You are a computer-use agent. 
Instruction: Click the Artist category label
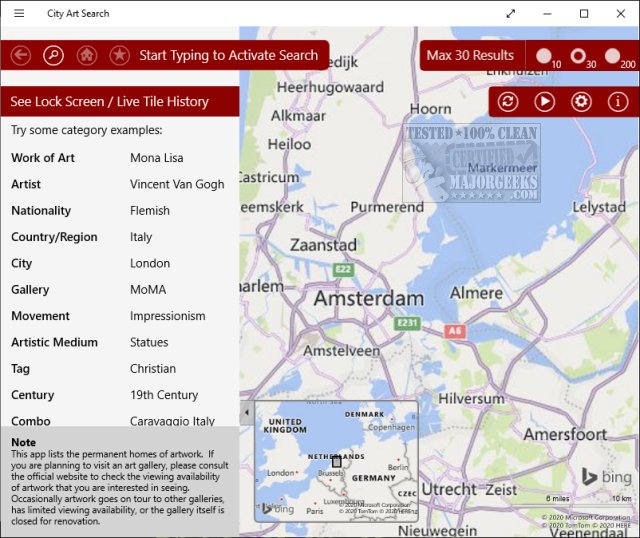(x=26, y=185)
